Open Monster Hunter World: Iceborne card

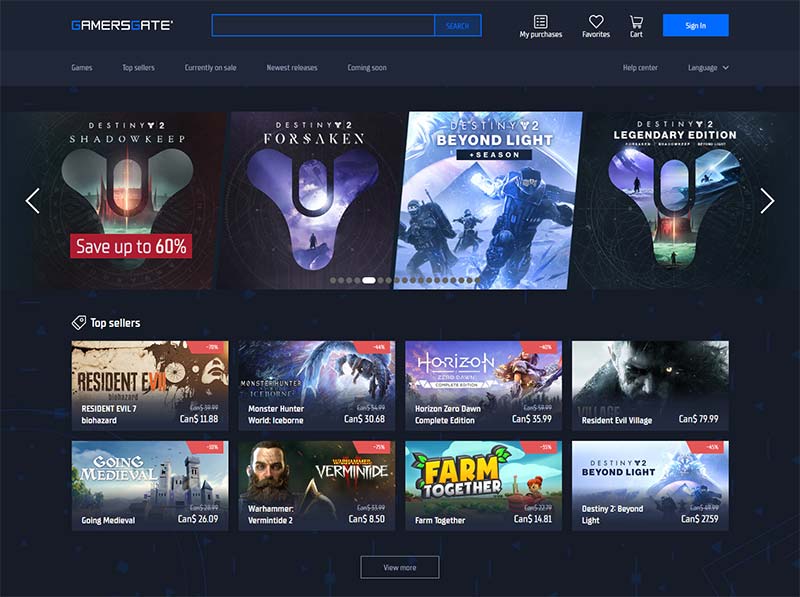tap(317, 386)
